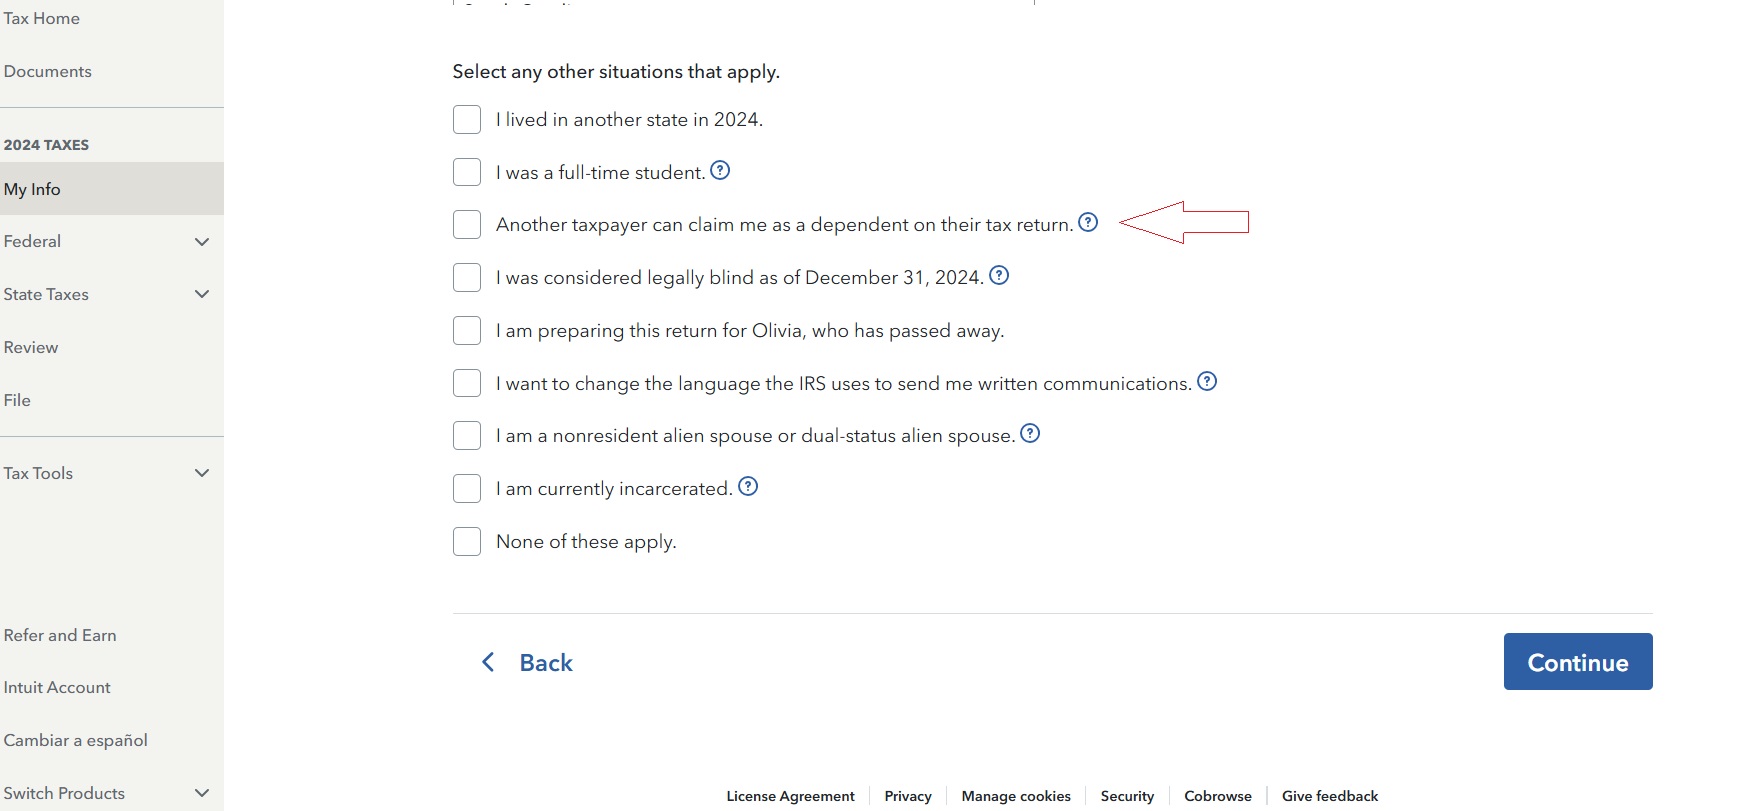This screenshot has width=1756, height=811.
Task: Open the Privacy footer link
Action: (x=908, y=796)
